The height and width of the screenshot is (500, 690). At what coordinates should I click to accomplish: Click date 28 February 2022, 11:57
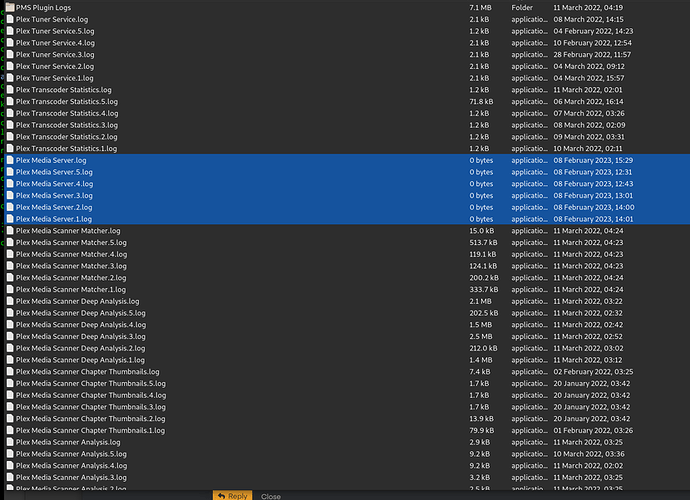click(592, 55)
